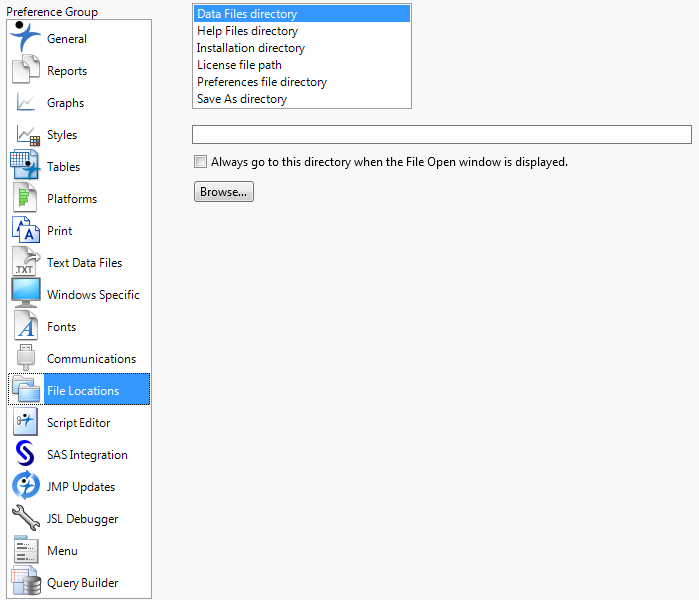This screenshot has width=699, height=600.
Task: Select Preferences file directory entry
Action: (302, 82)
